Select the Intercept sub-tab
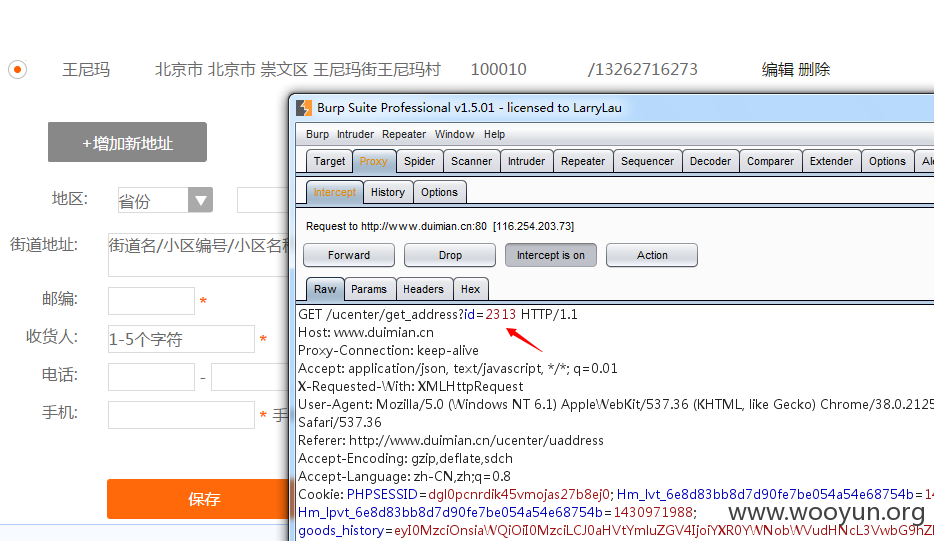 tap(334, 192)
